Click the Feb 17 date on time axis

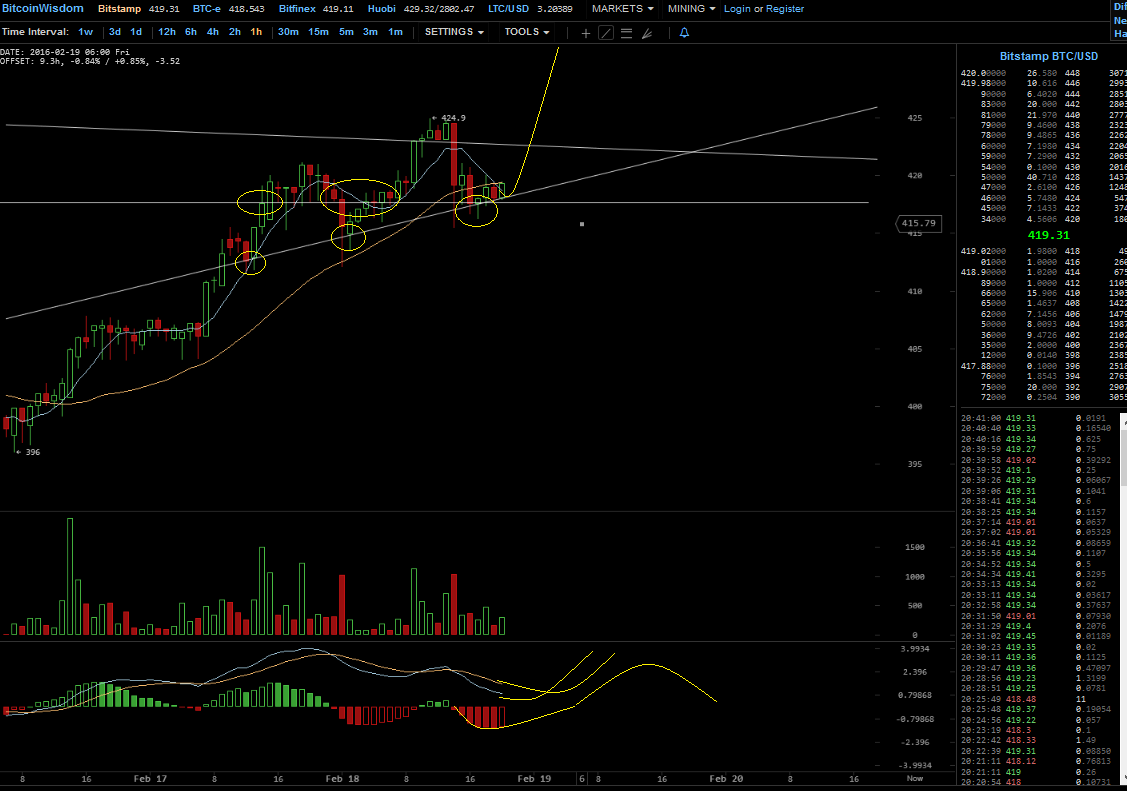[150, 779]
